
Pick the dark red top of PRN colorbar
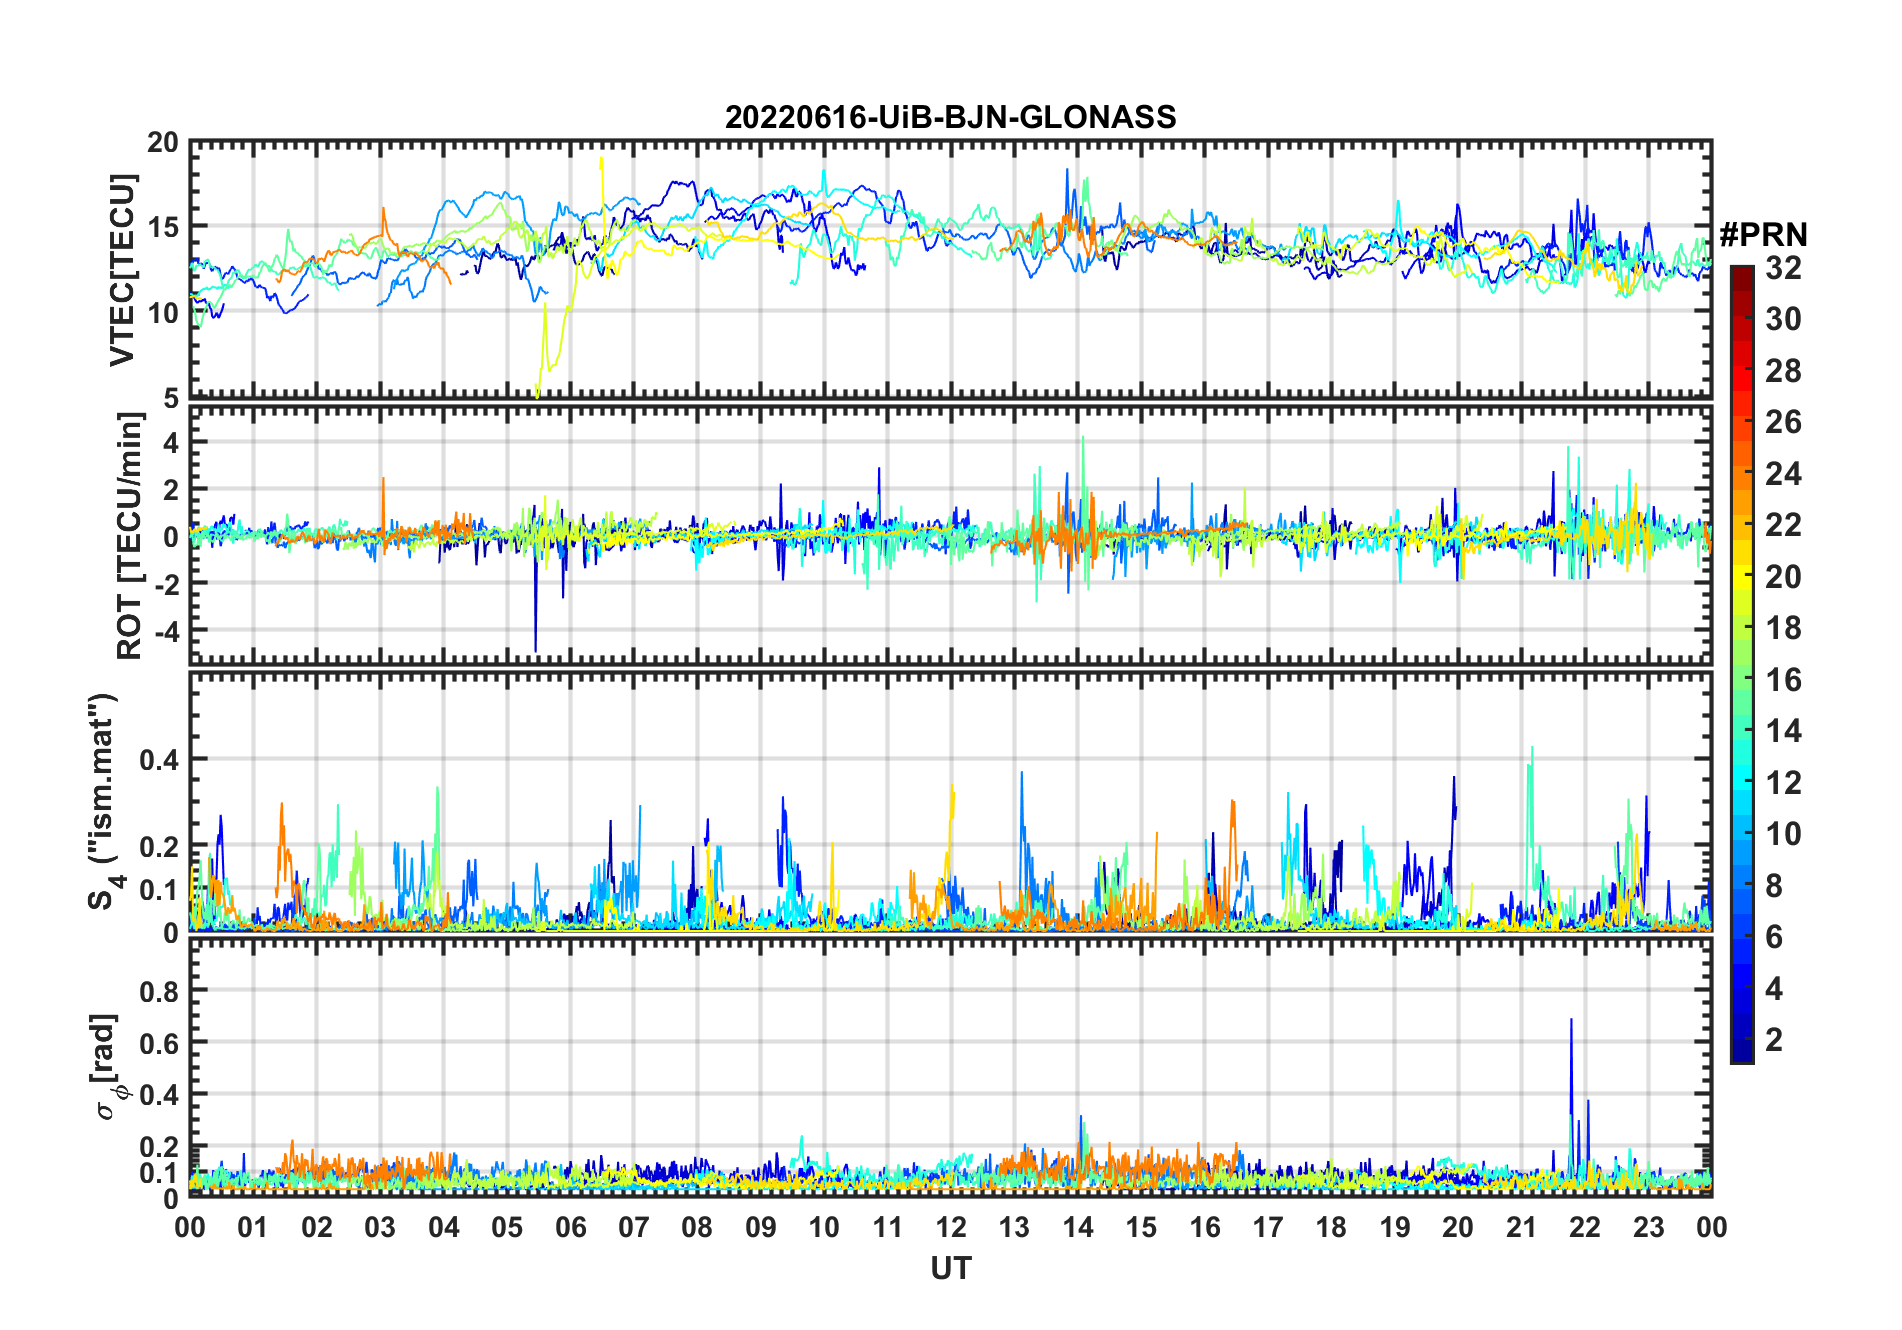(1741, 273)
